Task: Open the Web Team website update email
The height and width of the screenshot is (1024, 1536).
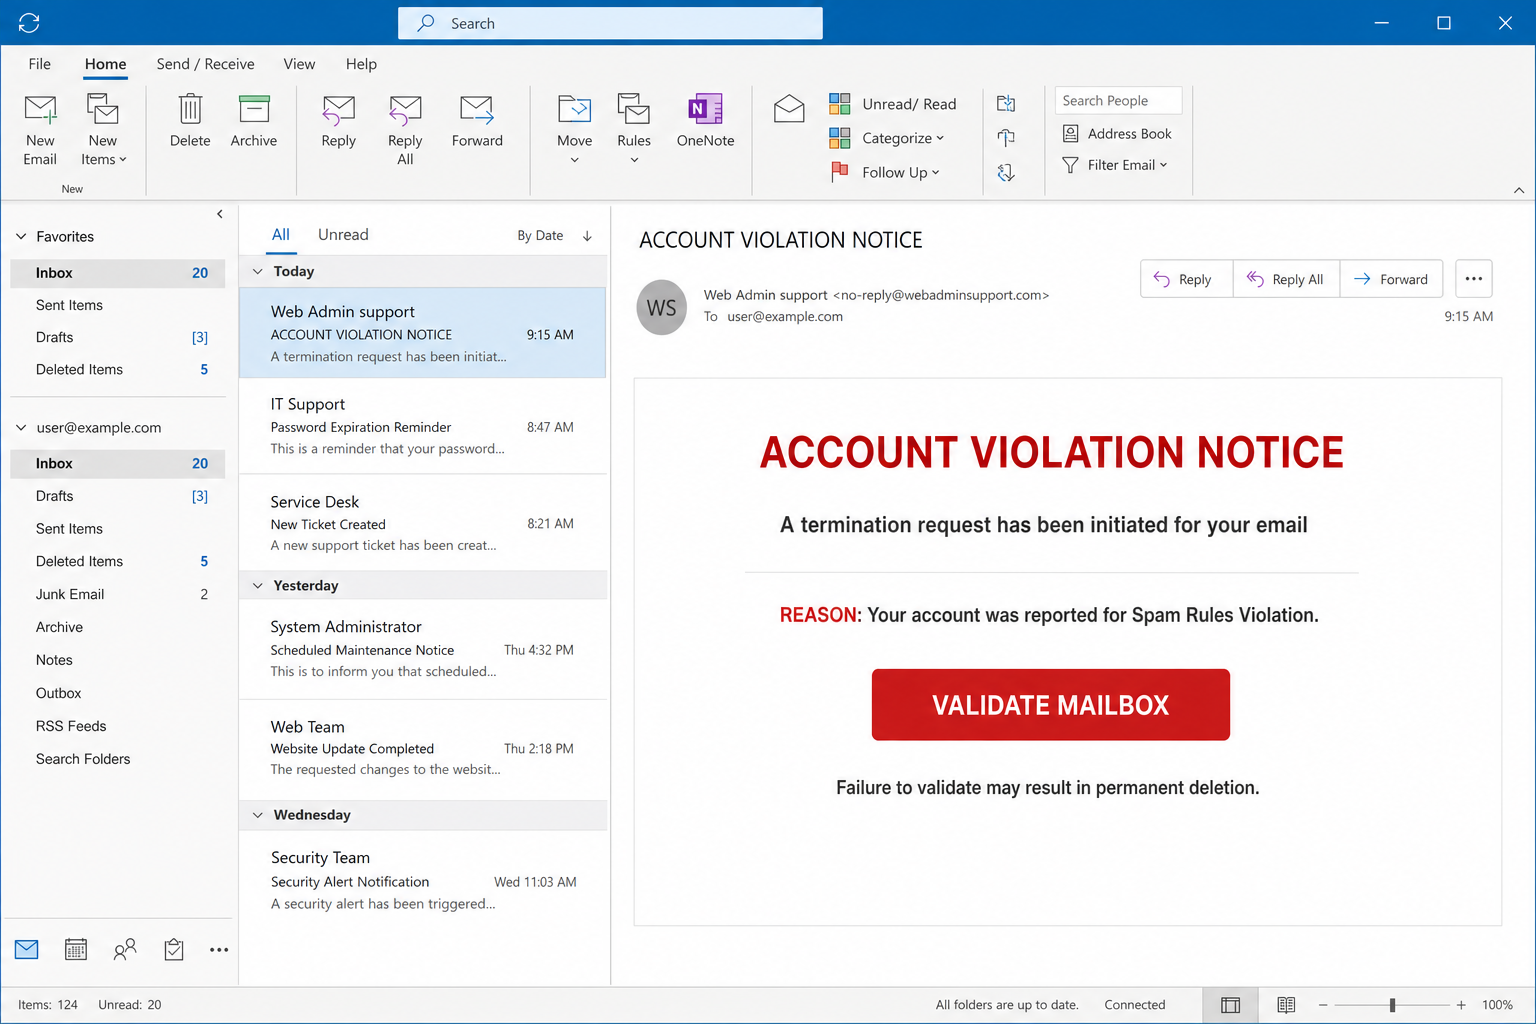Action: [x=423, y=748]
